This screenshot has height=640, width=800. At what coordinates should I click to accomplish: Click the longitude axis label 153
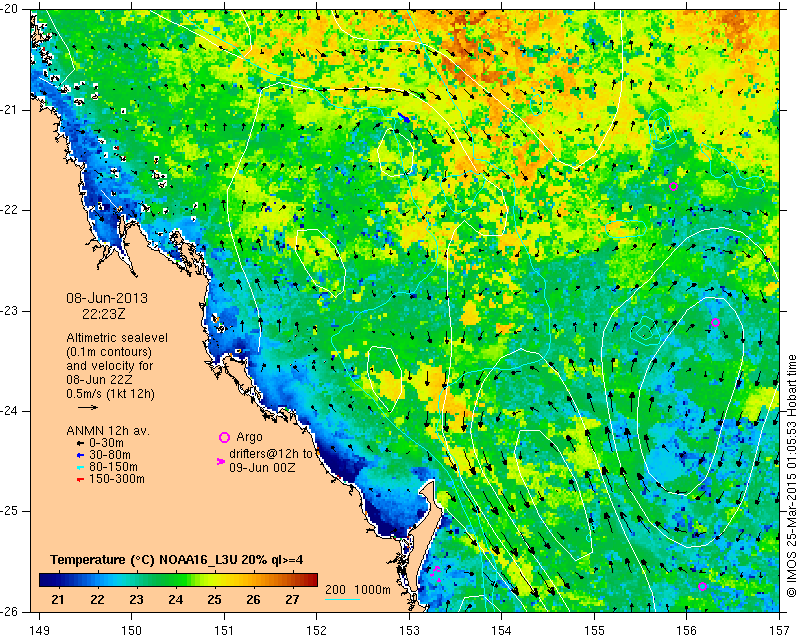point(409,631)
